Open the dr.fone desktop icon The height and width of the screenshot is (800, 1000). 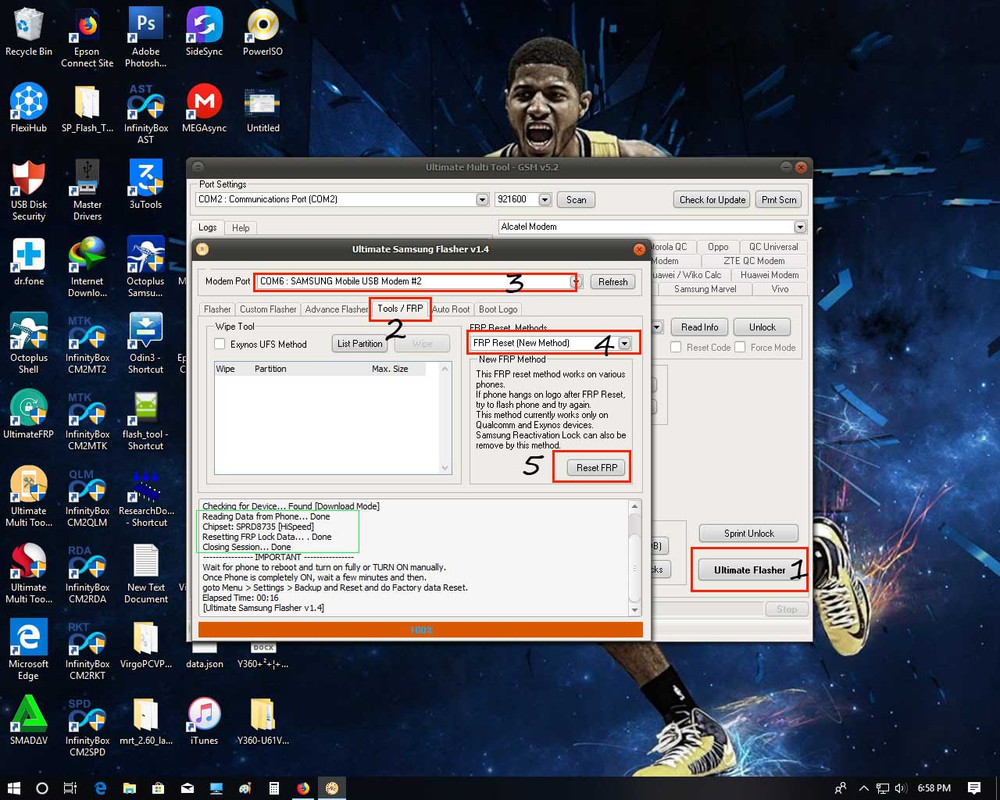tap(29, 260)
